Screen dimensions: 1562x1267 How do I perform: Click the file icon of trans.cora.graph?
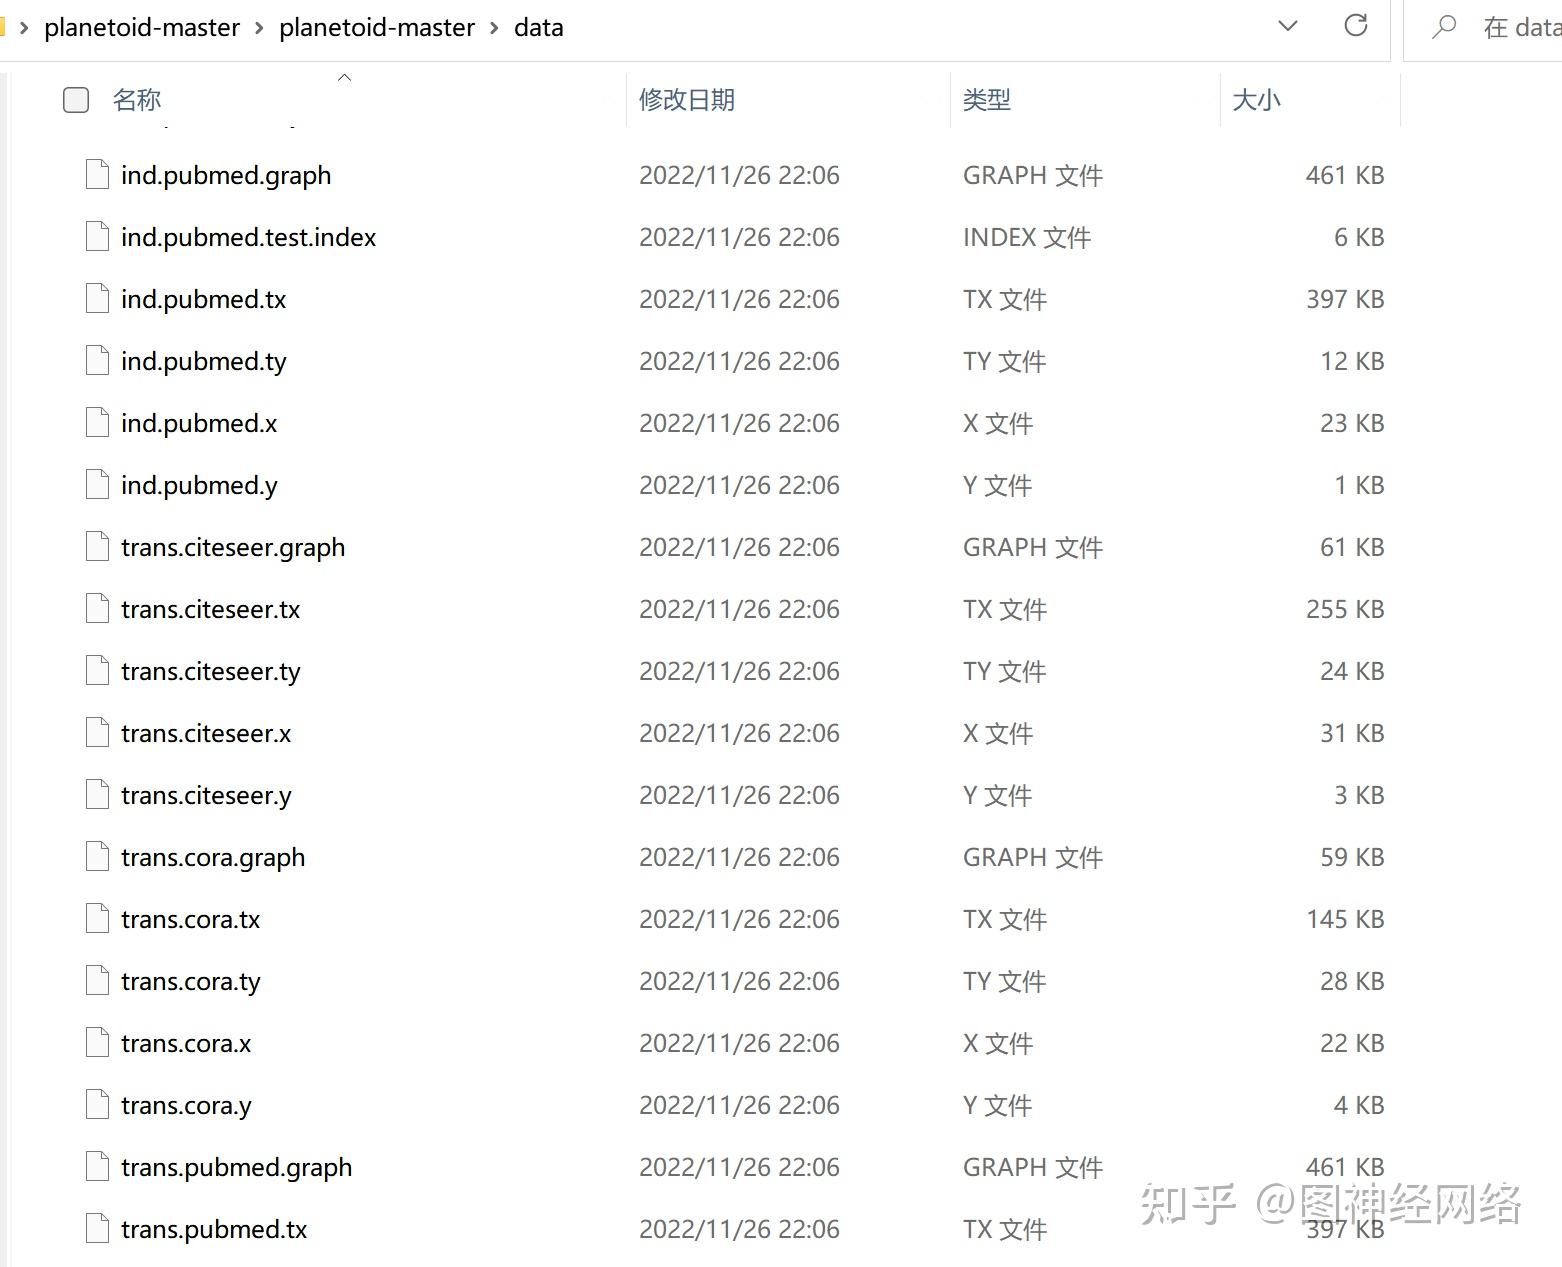click(x=97, y=857)
